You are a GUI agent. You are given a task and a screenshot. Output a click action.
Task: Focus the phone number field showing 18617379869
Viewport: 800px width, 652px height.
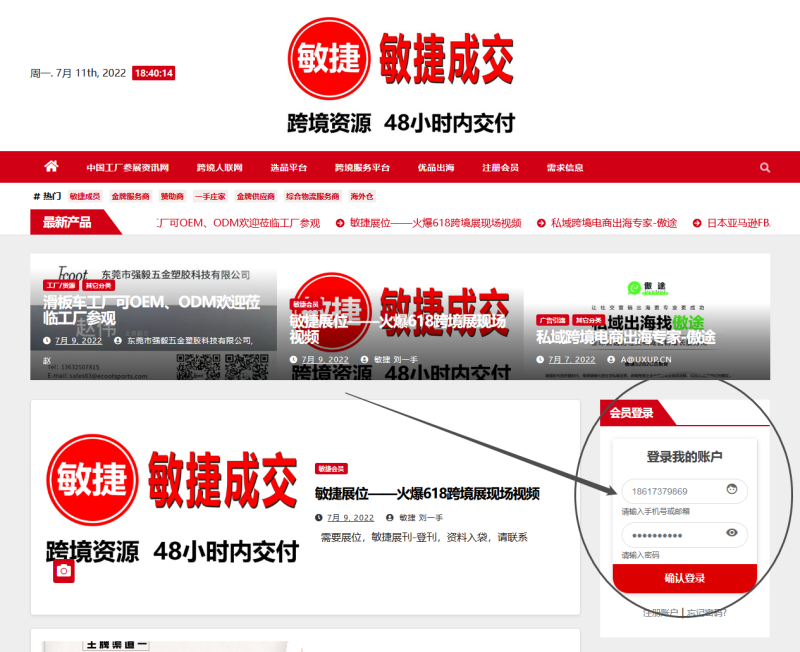[x=685, y=491]
